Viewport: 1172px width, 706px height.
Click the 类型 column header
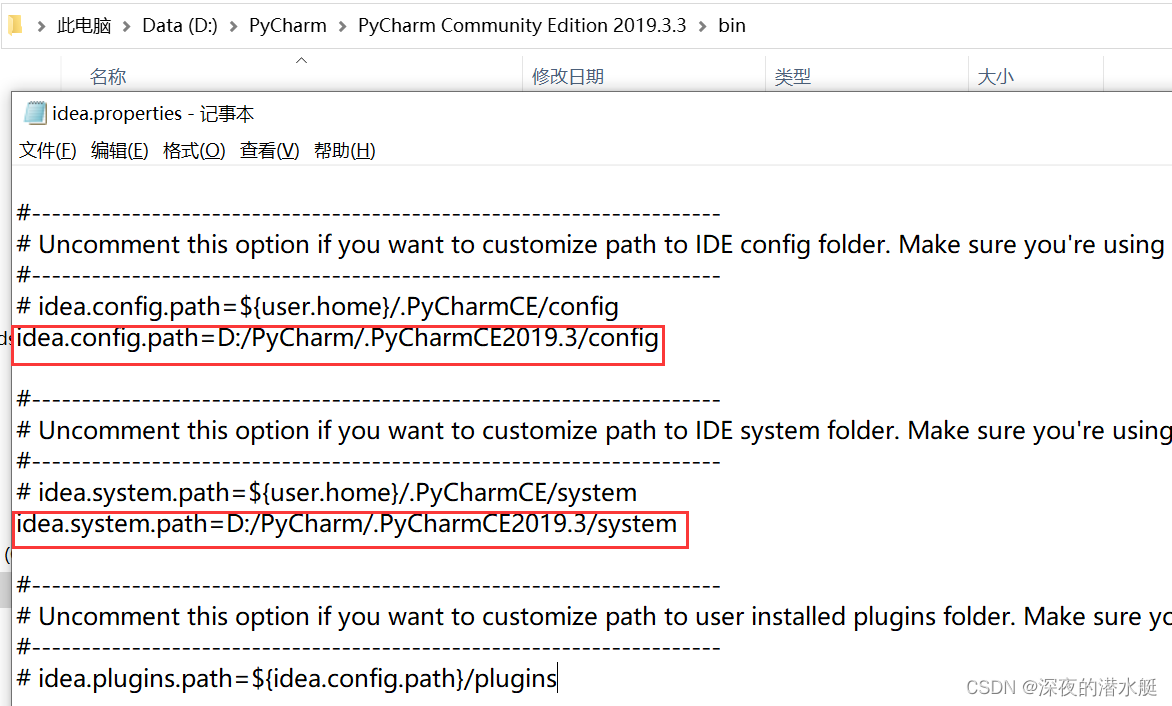point(793,76)
